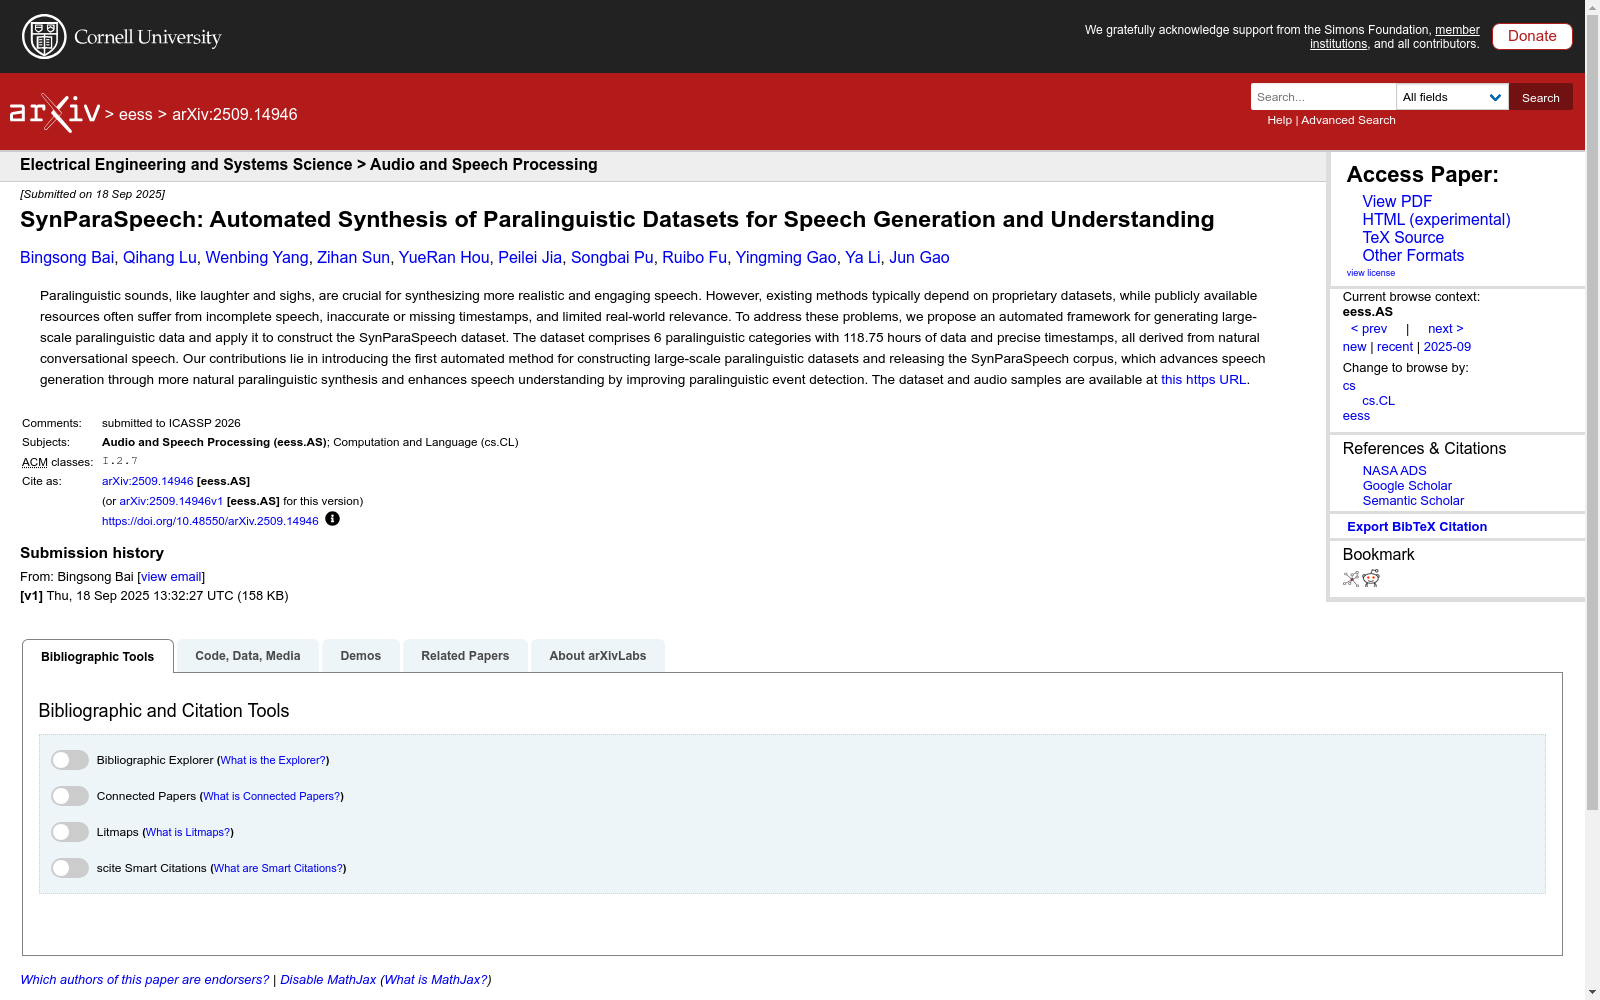
Task: Browse by cs.CL context
Action: 1378,401
